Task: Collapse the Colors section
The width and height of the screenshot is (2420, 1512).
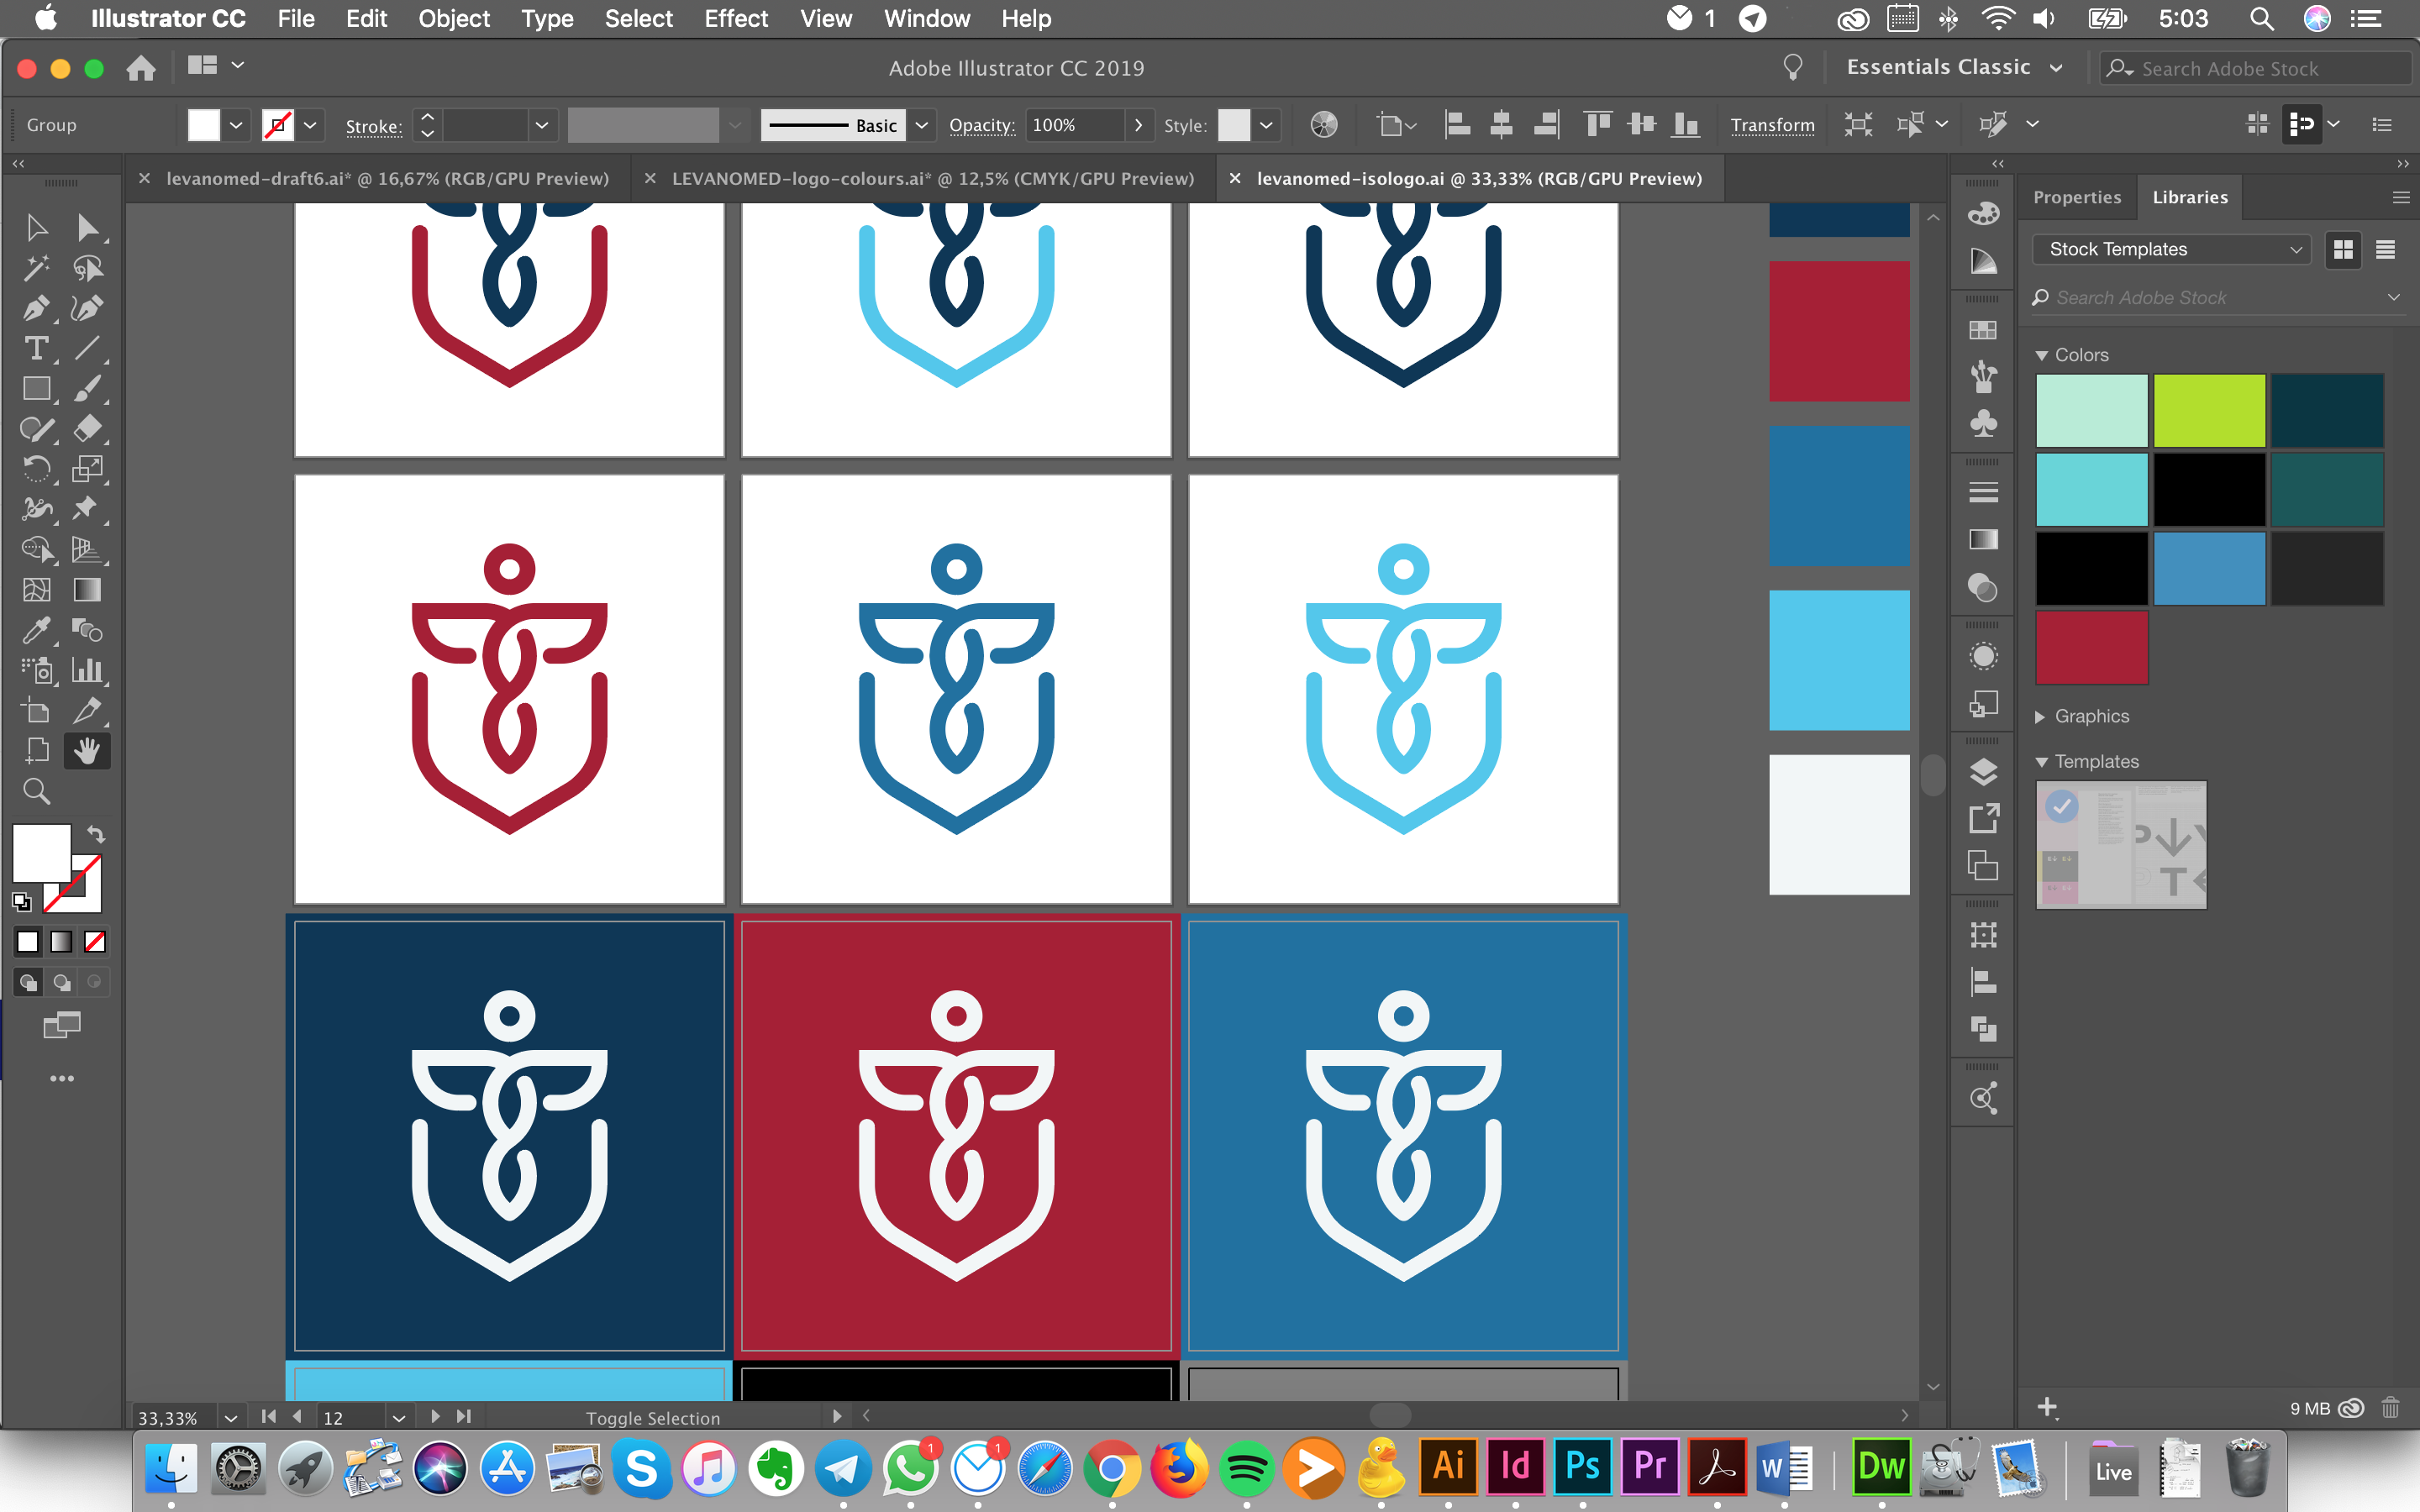Action: click(x=2042, y=355)
